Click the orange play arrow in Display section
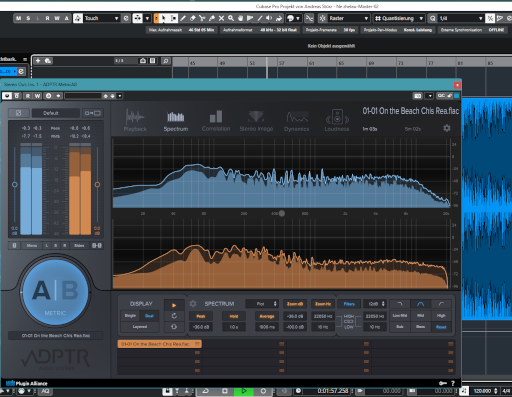Viewport: 512px width, 397px height. pos(174,305)
